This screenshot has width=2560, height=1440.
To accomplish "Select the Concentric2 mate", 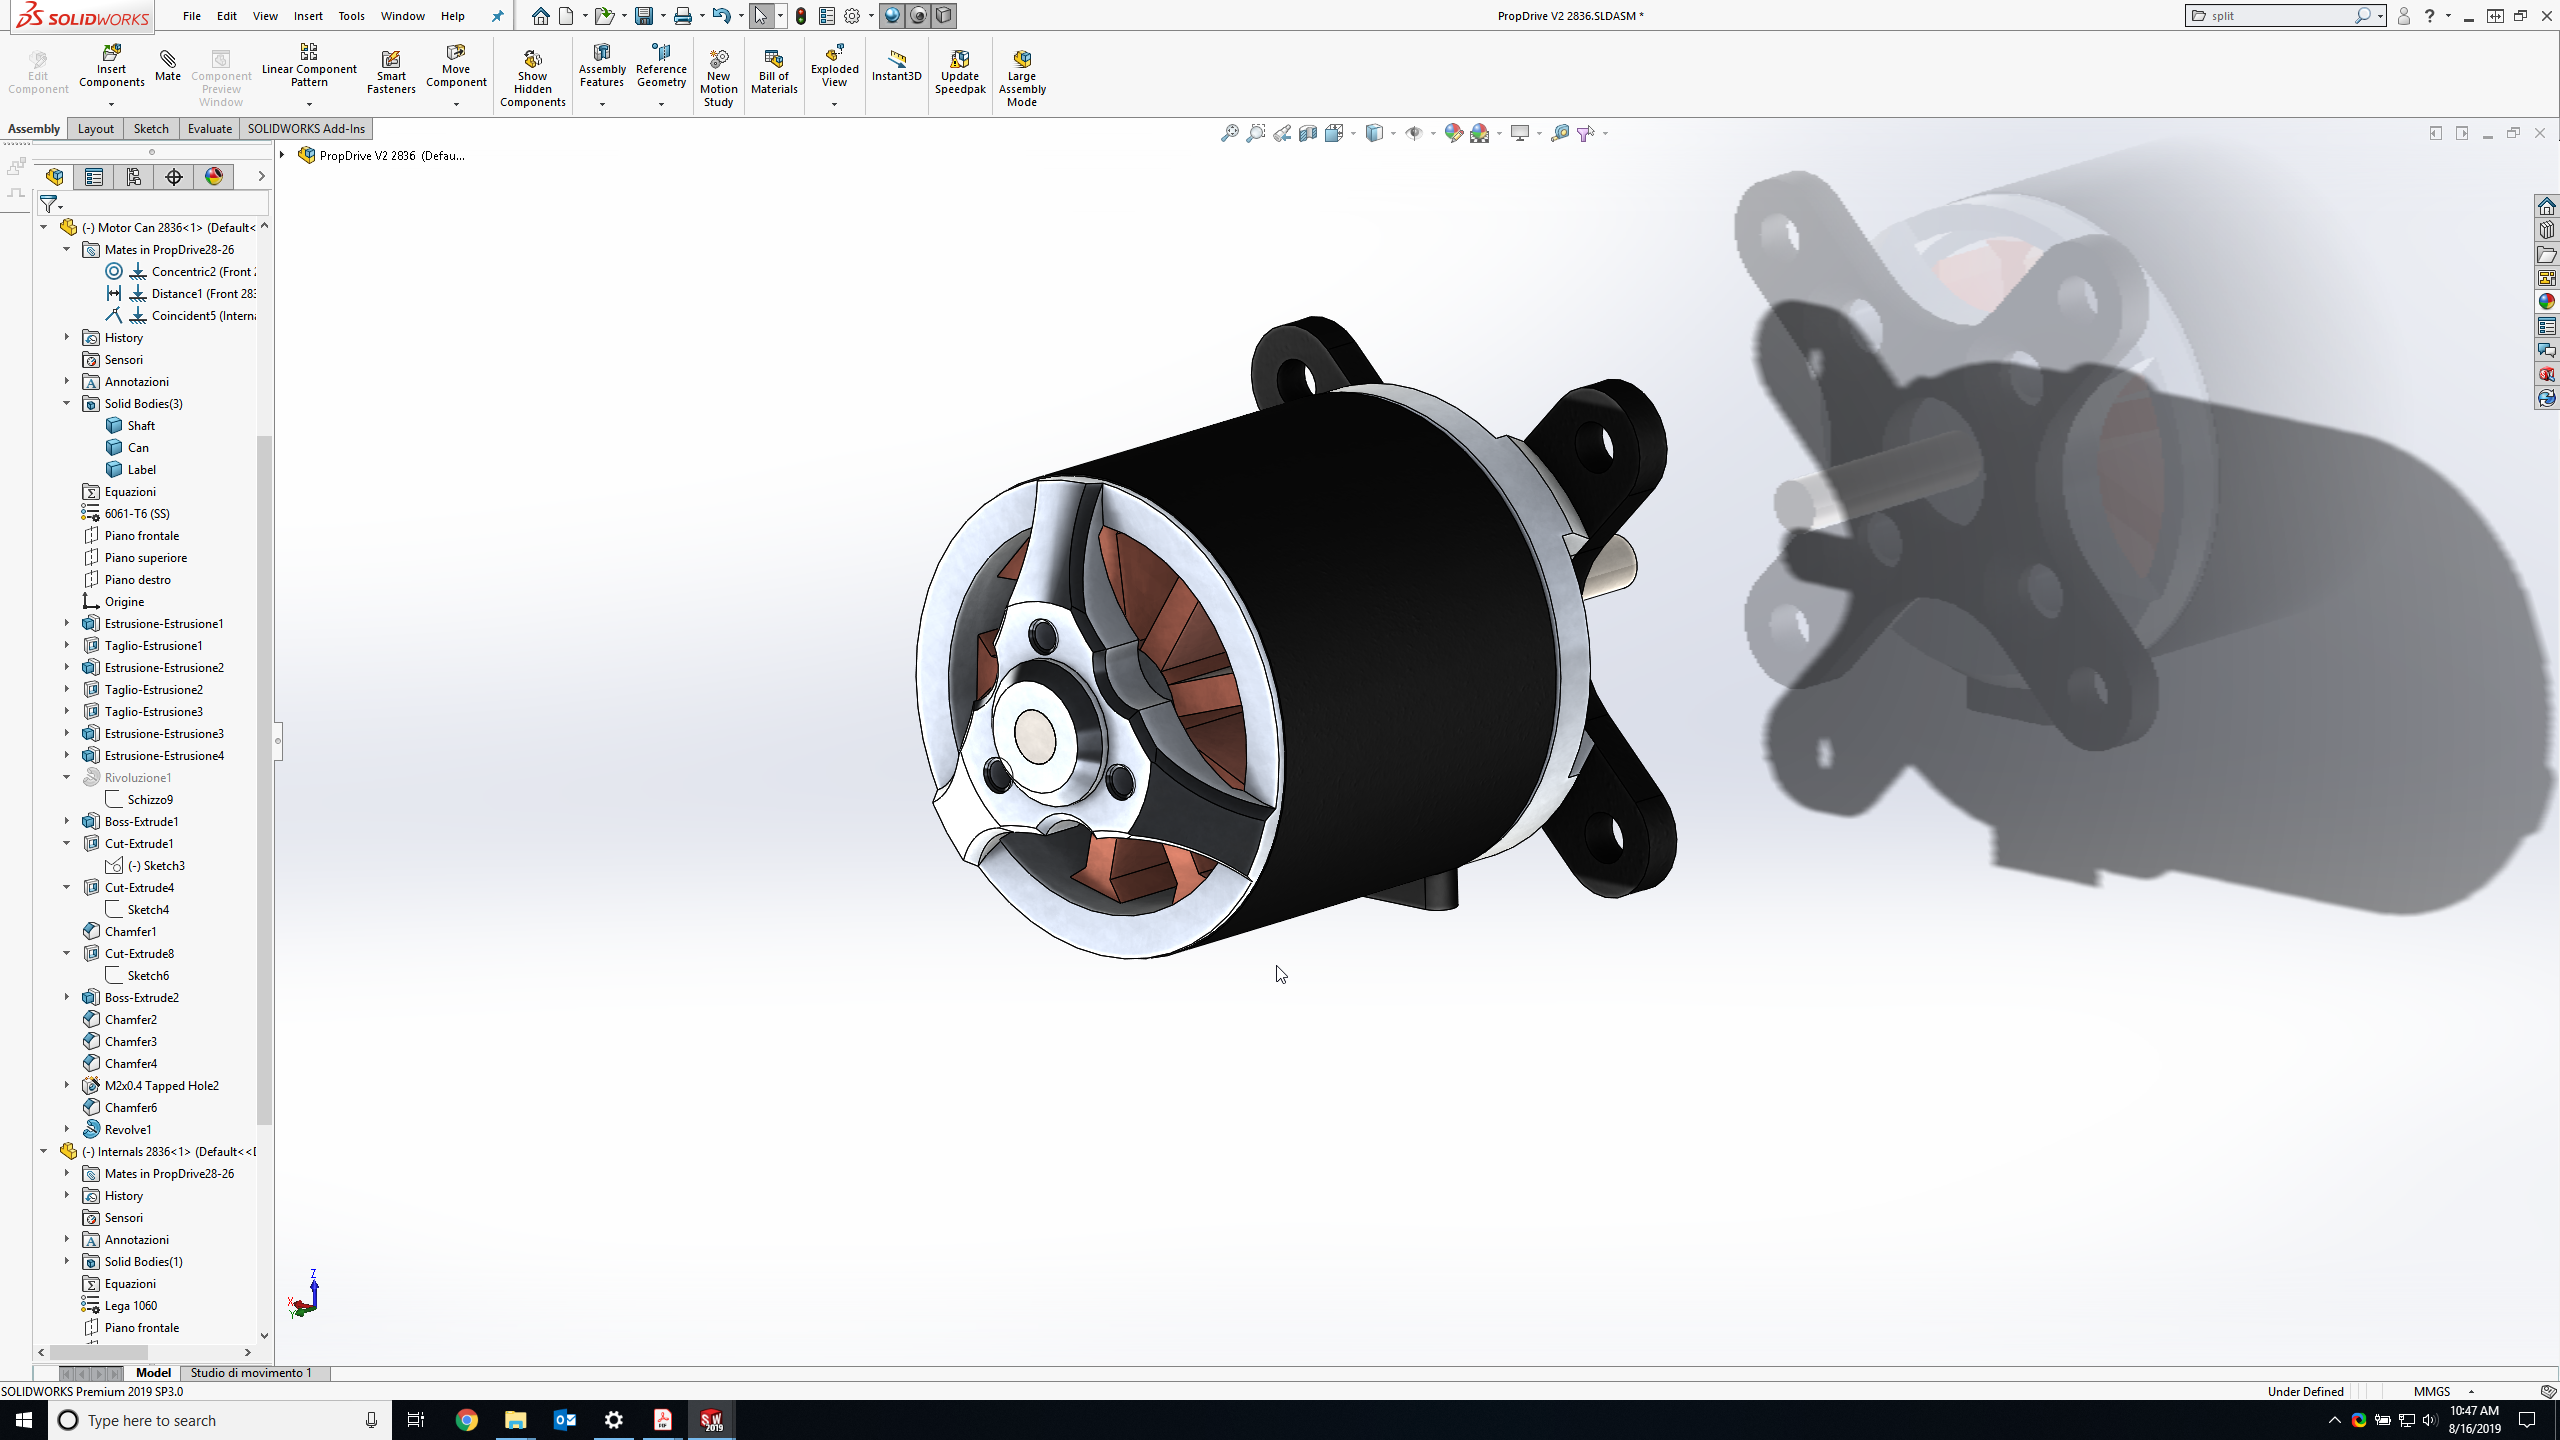I will tap(204, 271).
